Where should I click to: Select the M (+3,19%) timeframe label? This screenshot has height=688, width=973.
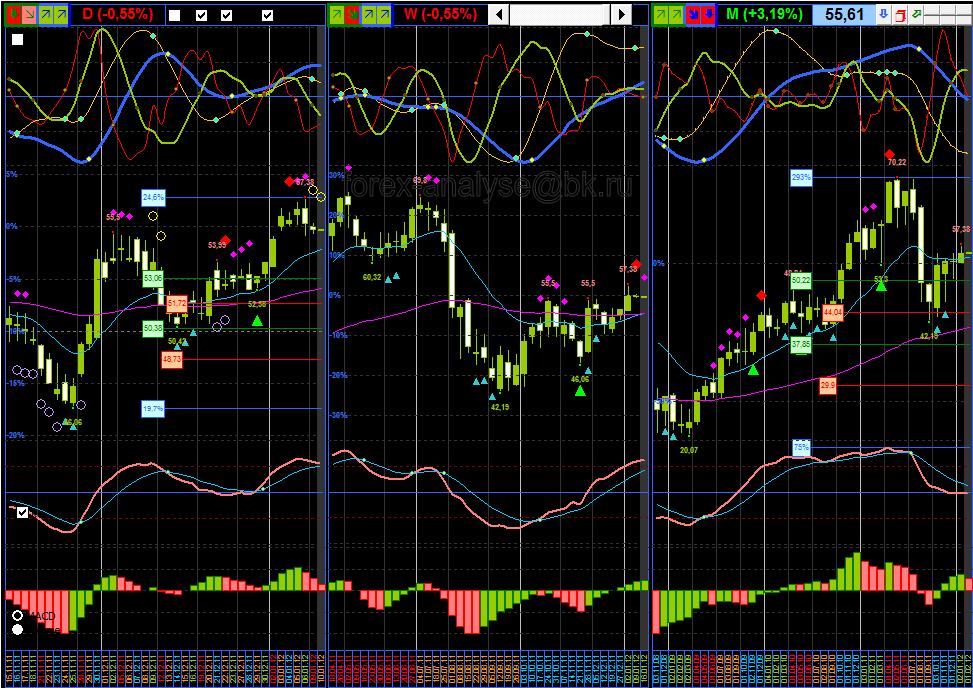click(x=763, y=14)
